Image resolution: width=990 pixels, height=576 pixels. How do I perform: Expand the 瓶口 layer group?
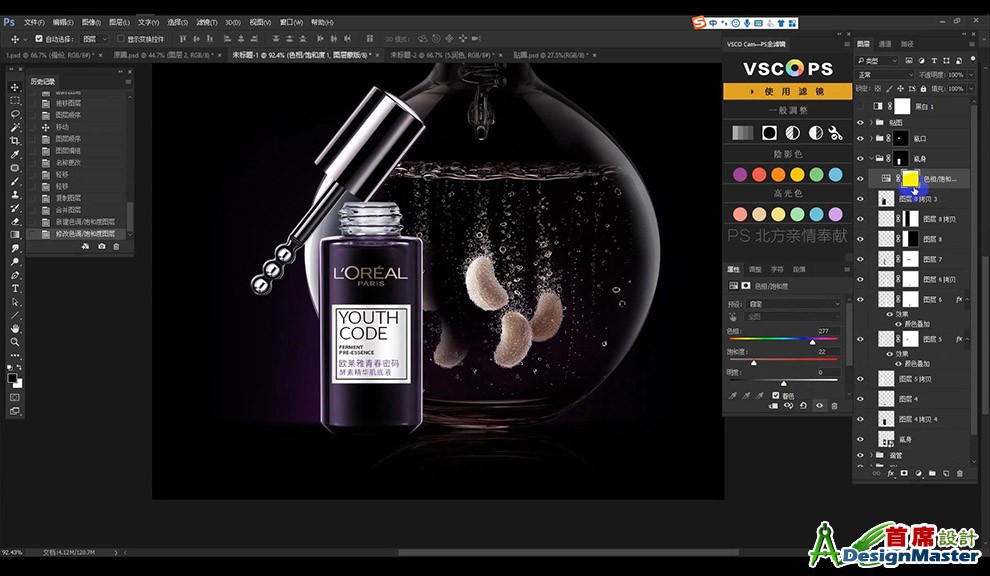(x=871, y=138)
